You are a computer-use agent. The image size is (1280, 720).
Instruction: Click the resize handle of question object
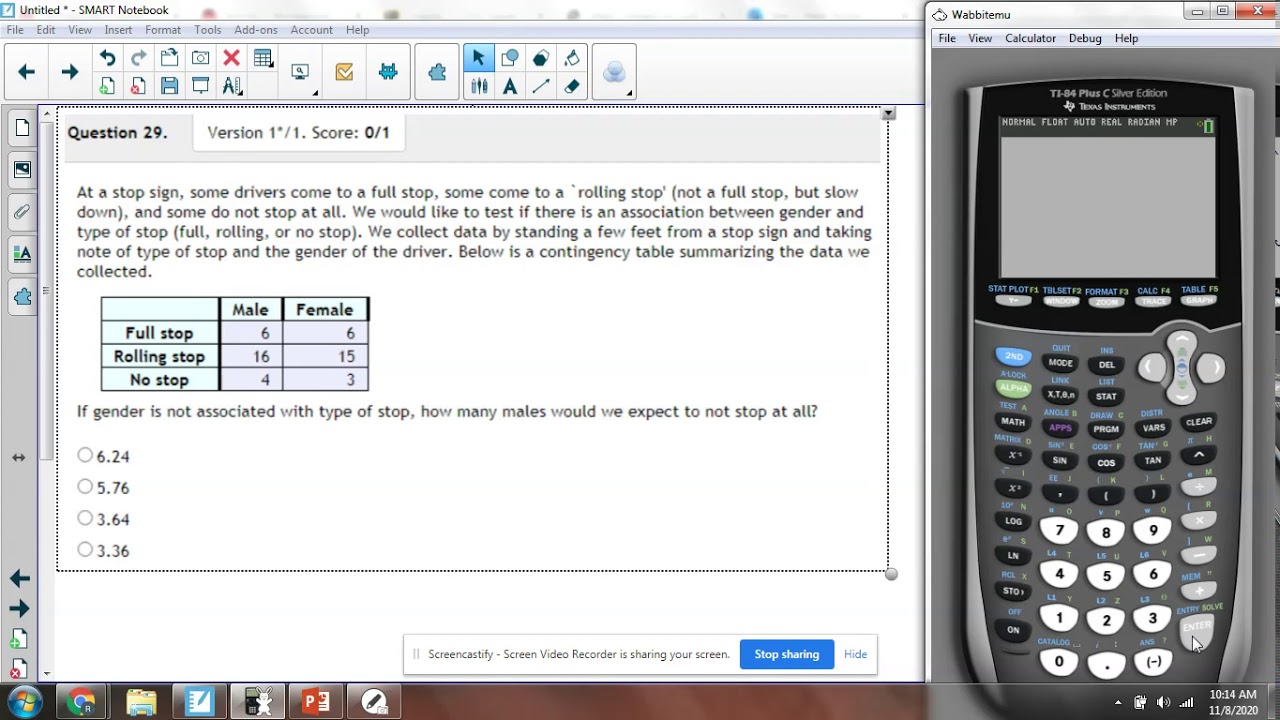point(891,574)
